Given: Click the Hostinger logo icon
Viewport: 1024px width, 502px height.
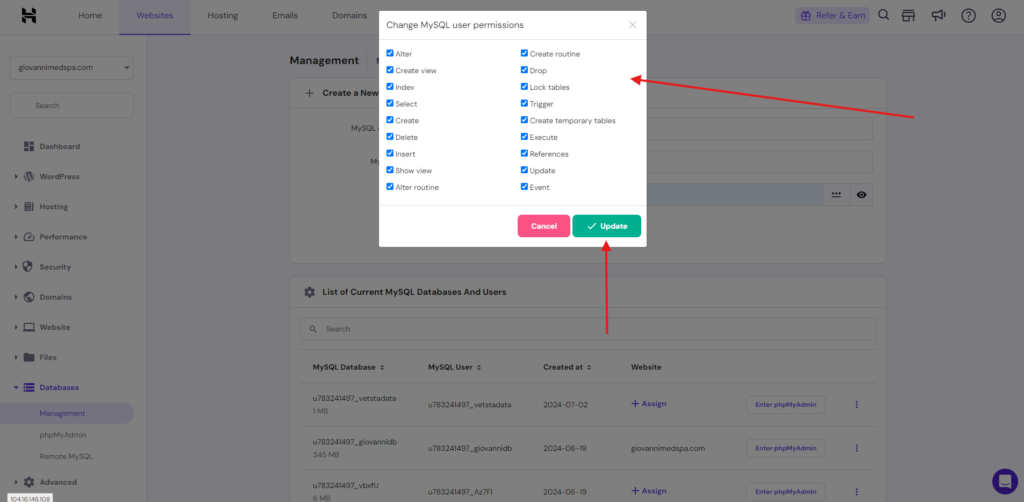Looking at the screenshot, I should (x=29, y=16).
